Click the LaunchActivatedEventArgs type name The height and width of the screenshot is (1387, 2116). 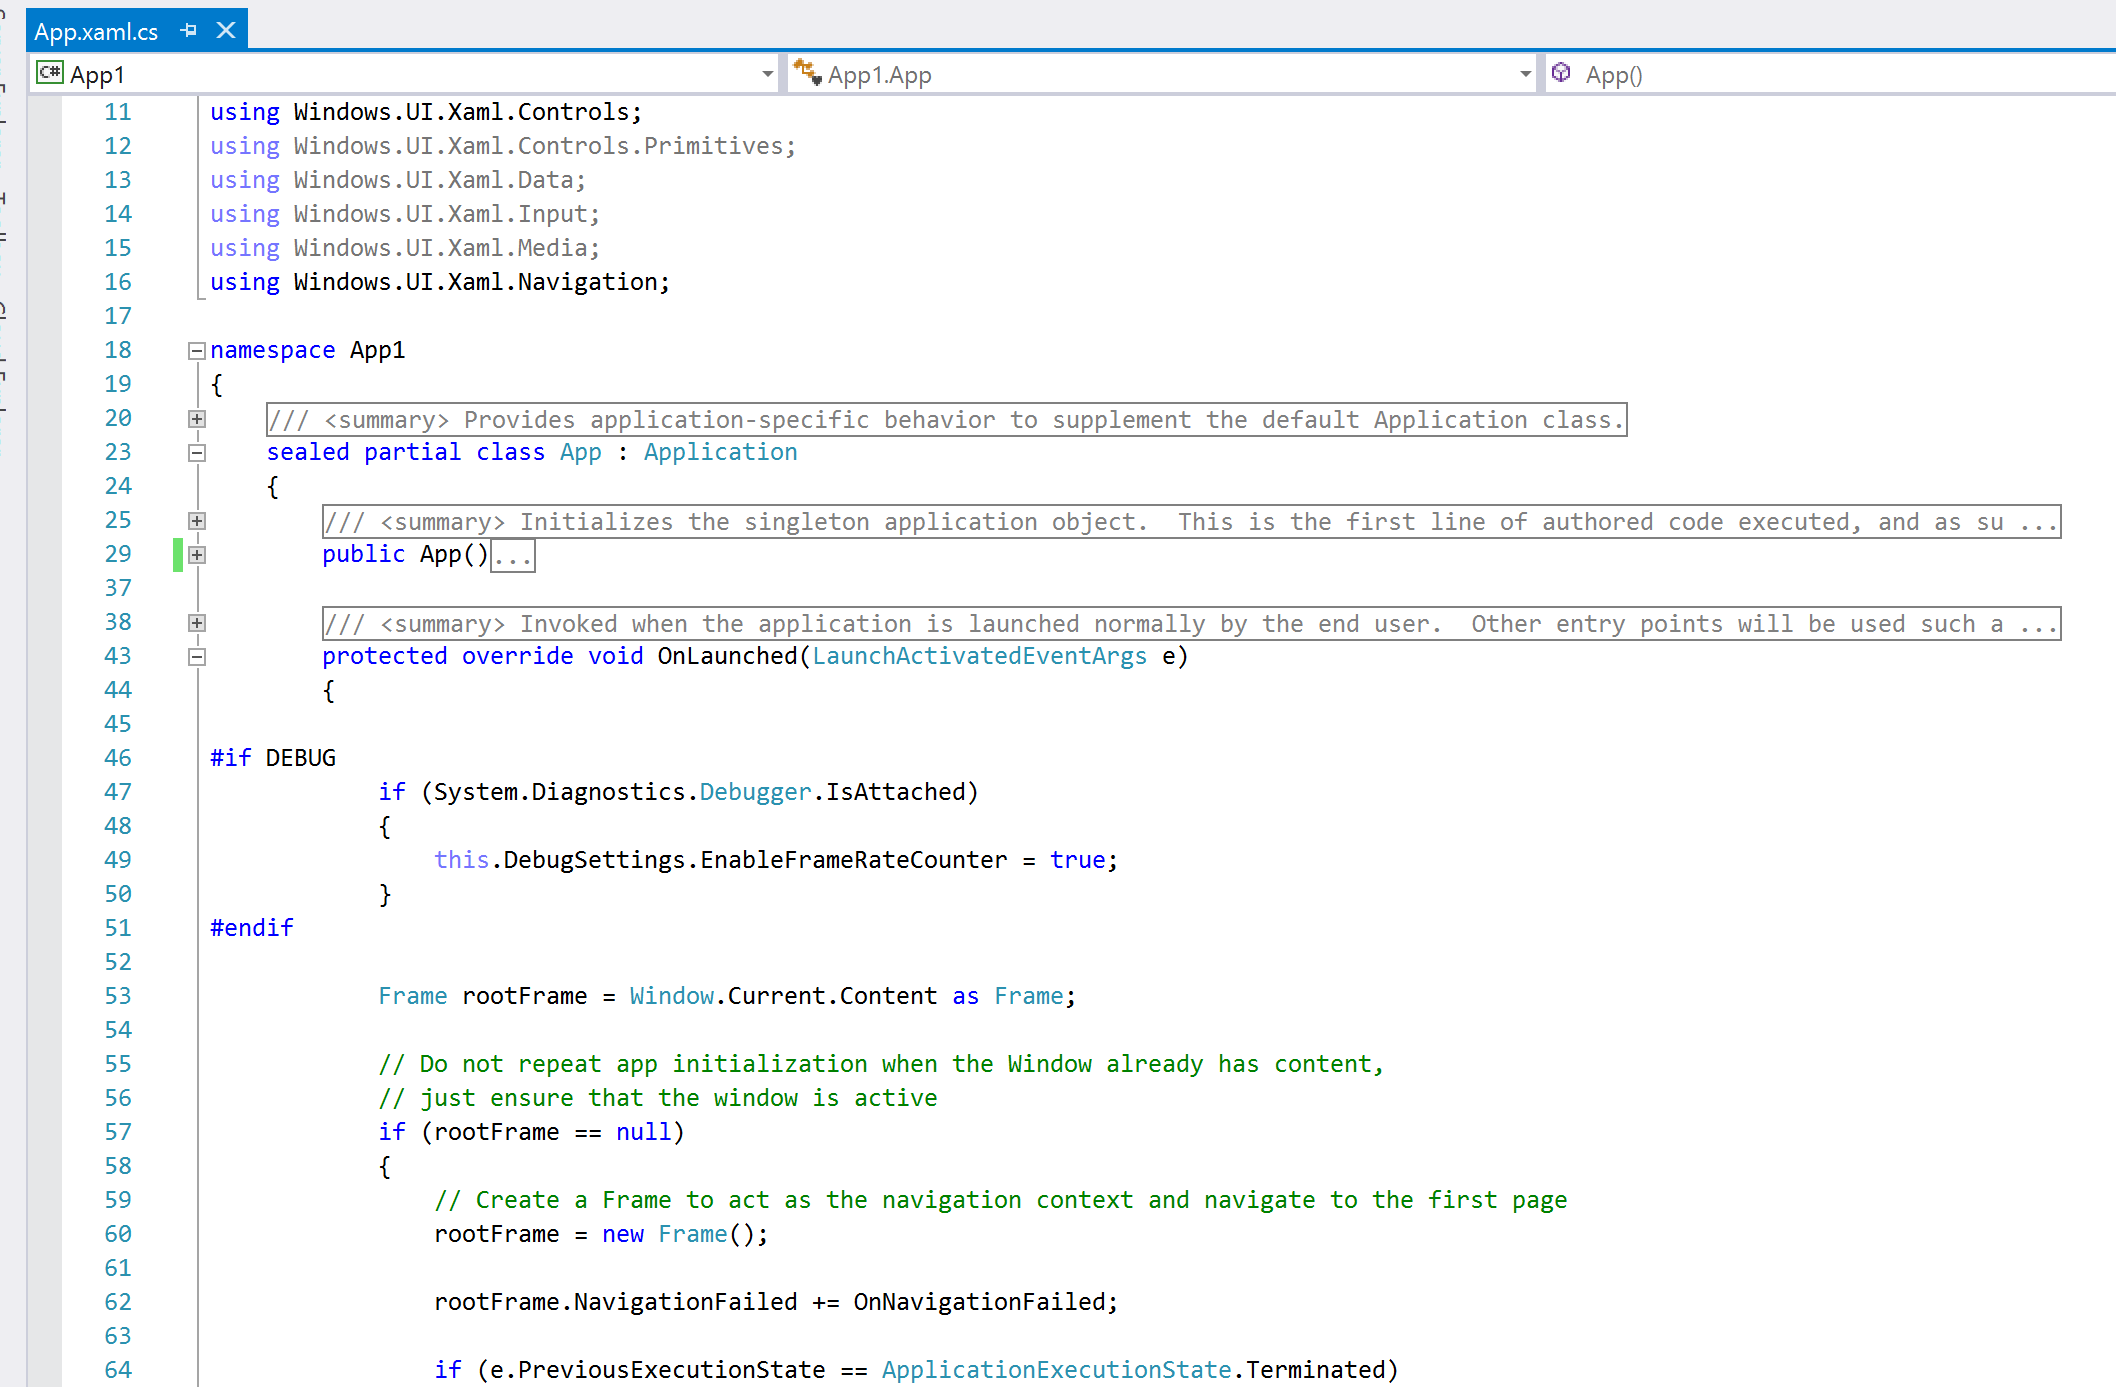coord(979,656)
